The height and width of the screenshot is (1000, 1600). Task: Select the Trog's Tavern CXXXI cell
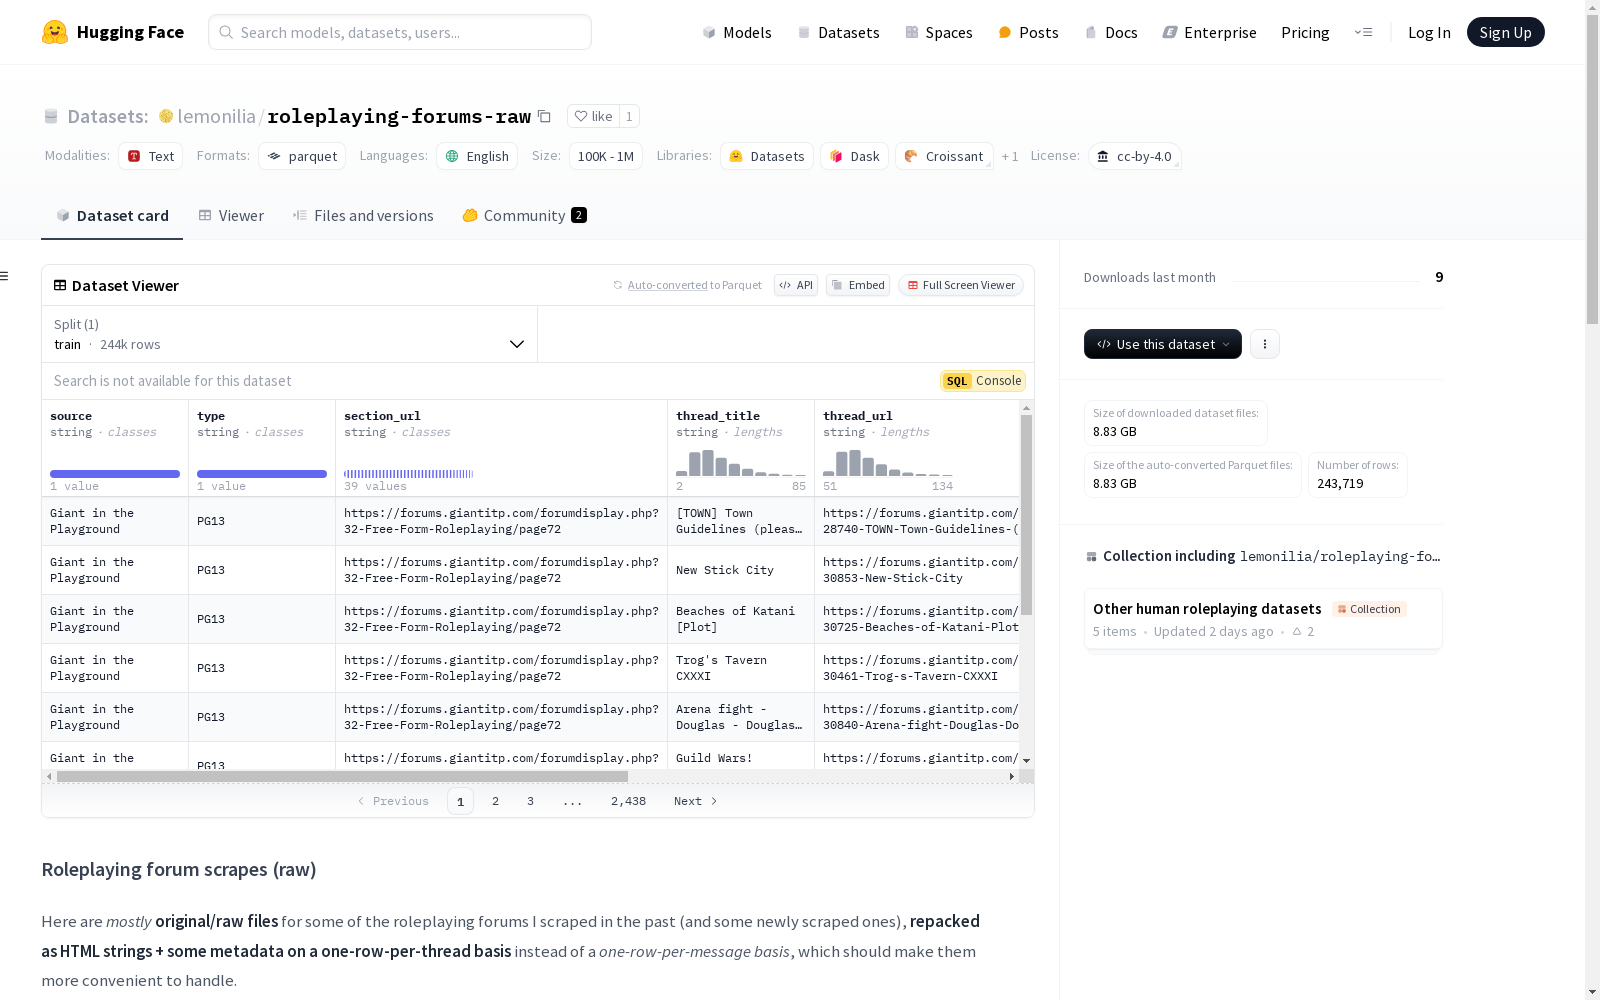741,668
